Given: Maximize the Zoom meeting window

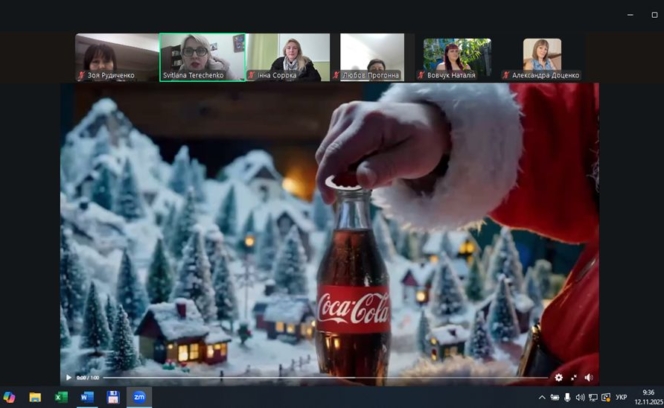Looking at the screenshot, I should [655, 15].
